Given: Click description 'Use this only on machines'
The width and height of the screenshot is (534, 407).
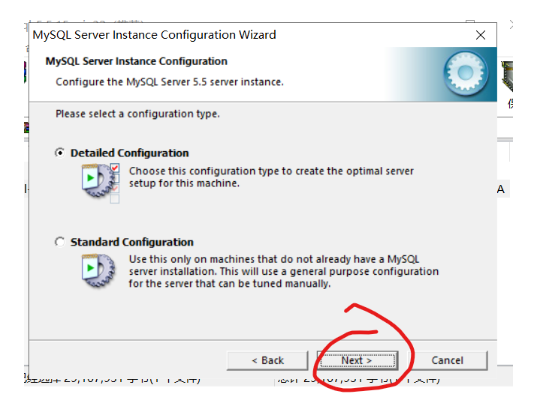Looking at the screenshot, I should tap(284, 271).
